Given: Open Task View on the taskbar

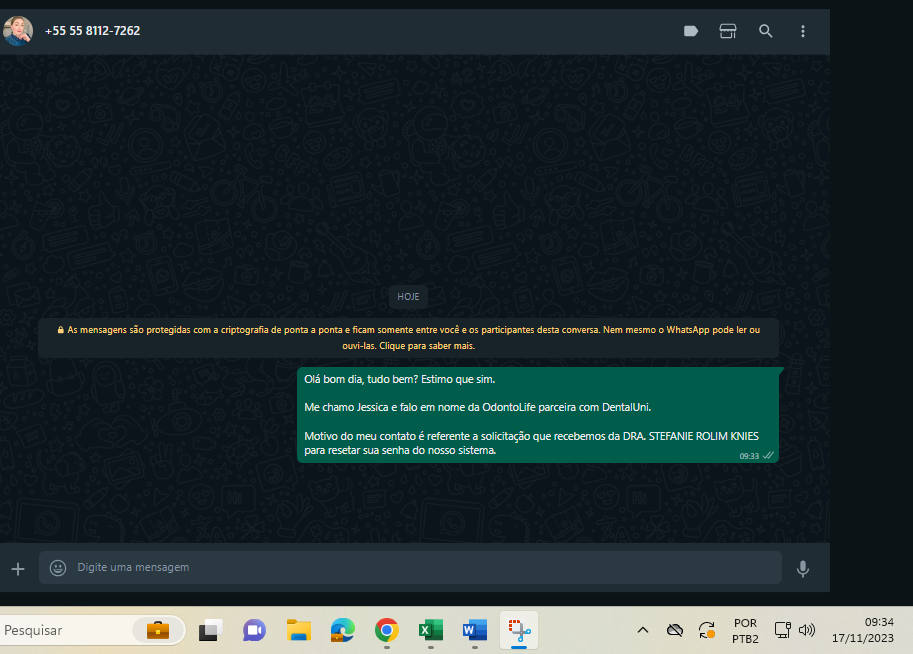Looking at the screenshot, I should 211,630.
